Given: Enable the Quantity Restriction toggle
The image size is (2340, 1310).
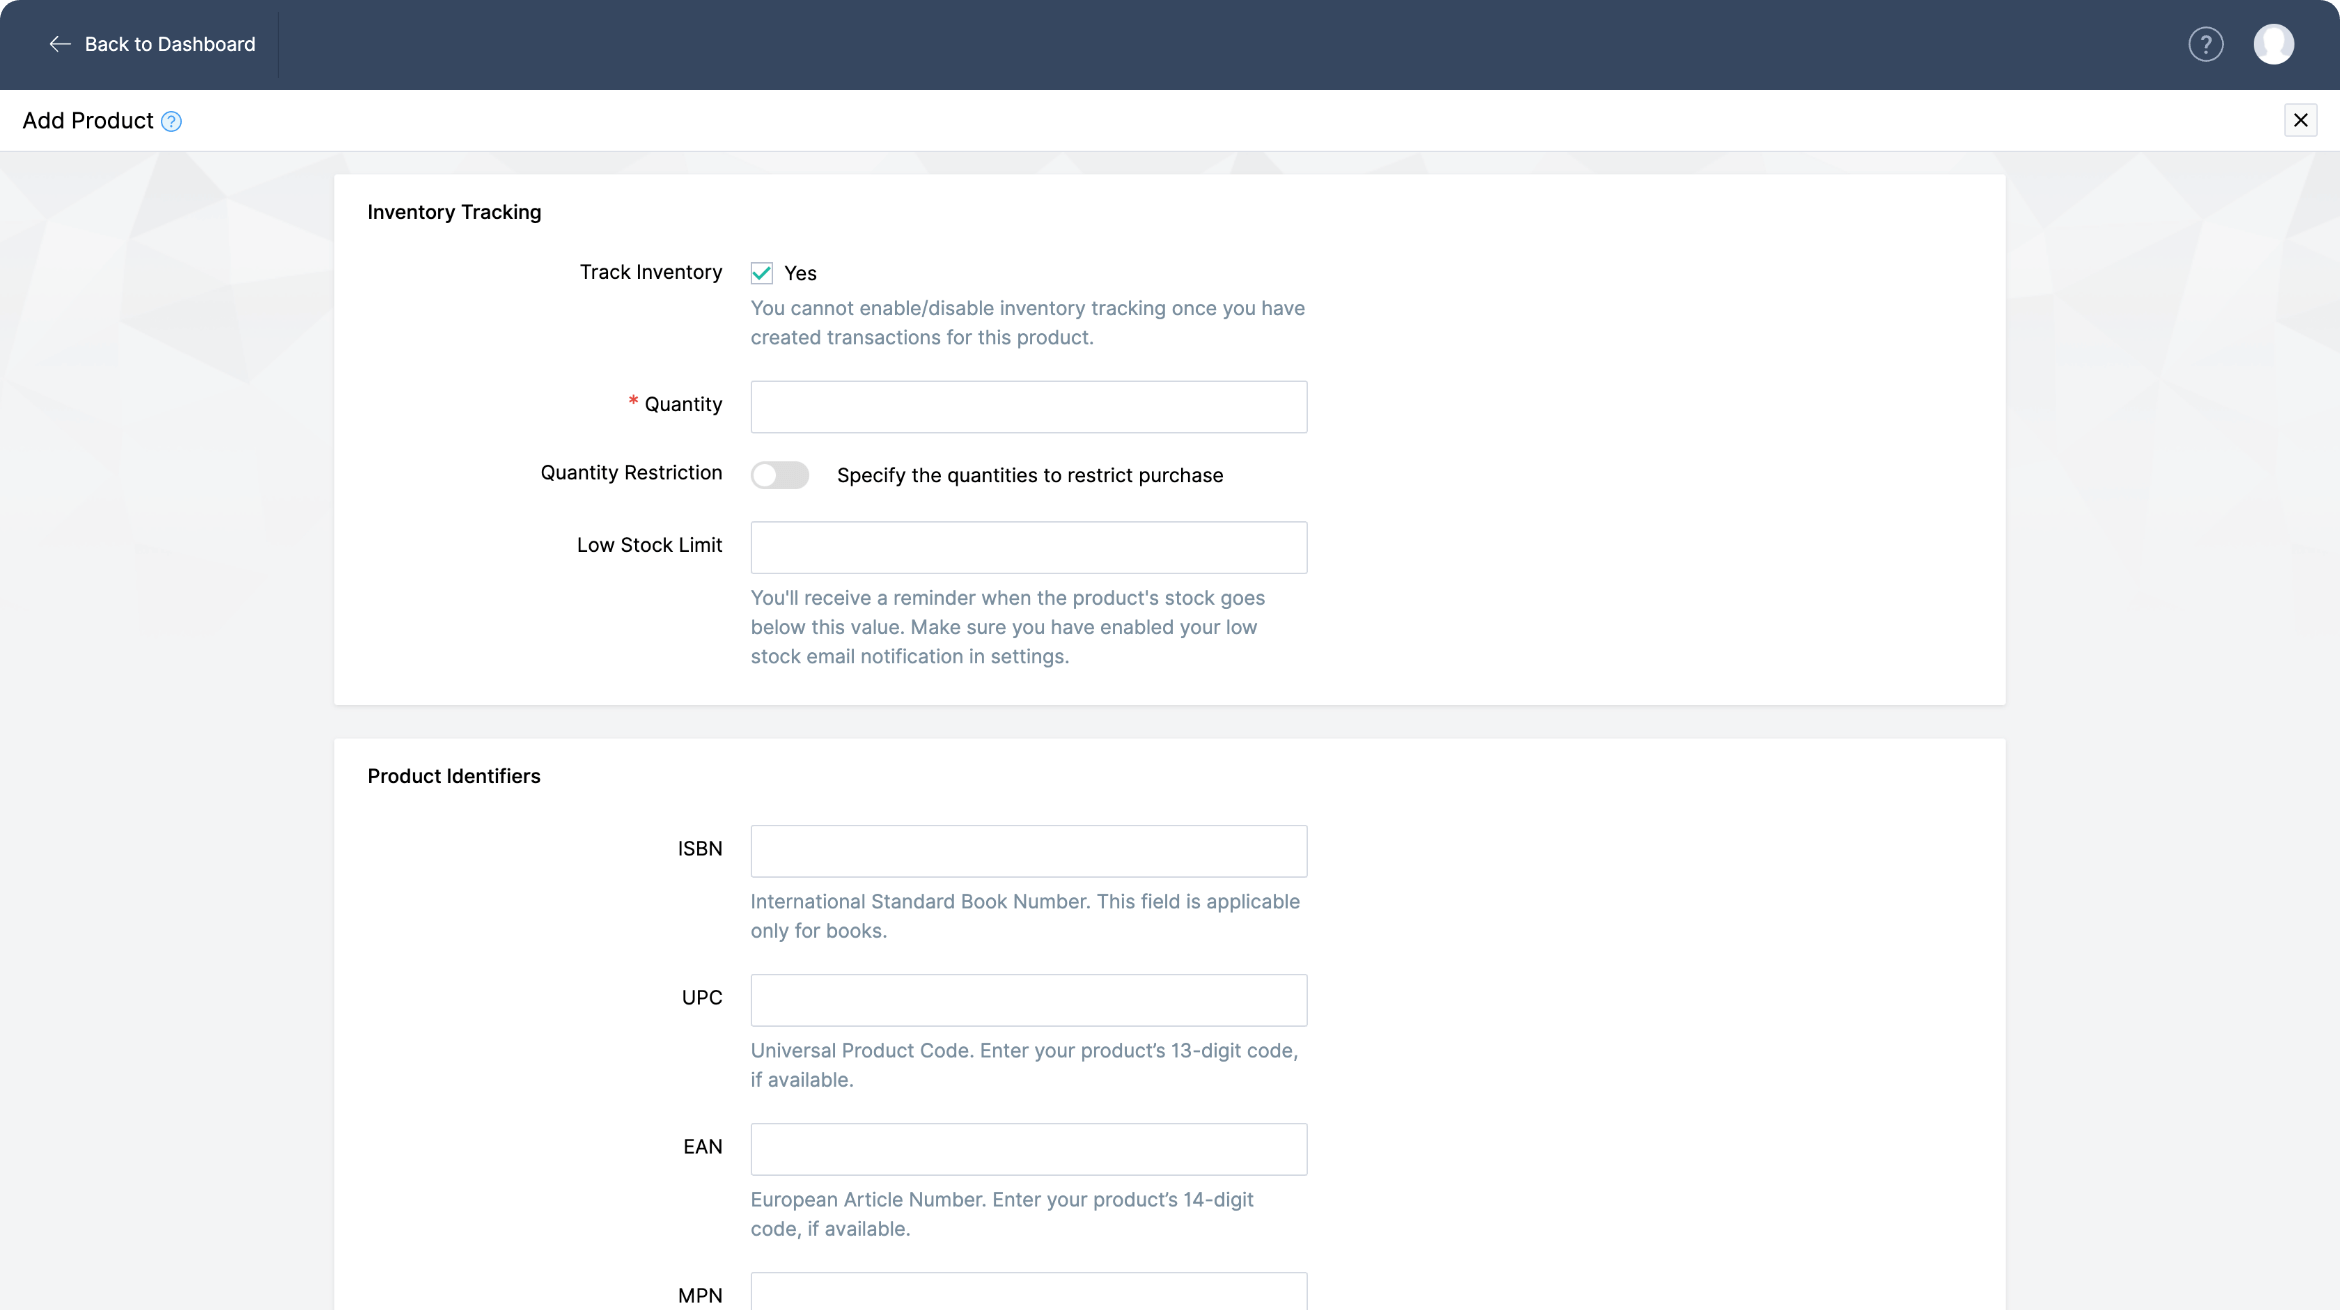Looking at the screenshot, I should coord(779,475).
